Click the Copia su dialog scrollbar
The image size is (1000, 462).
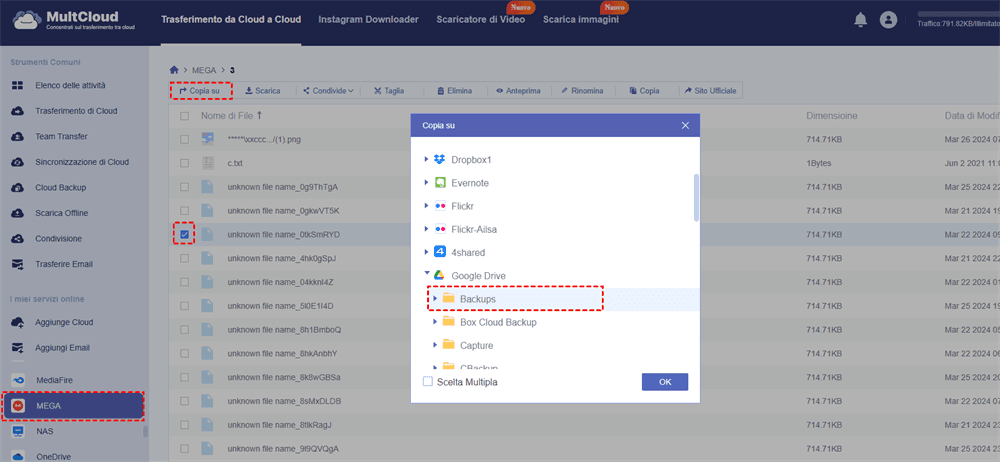tap(696, 198)
